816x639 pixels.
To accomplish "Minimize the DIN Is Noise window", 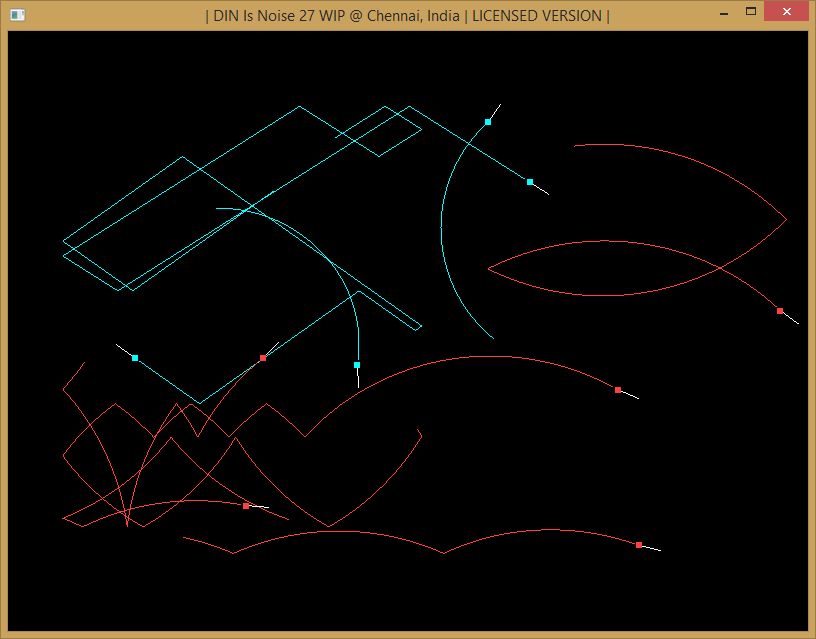I will (723, 12).
